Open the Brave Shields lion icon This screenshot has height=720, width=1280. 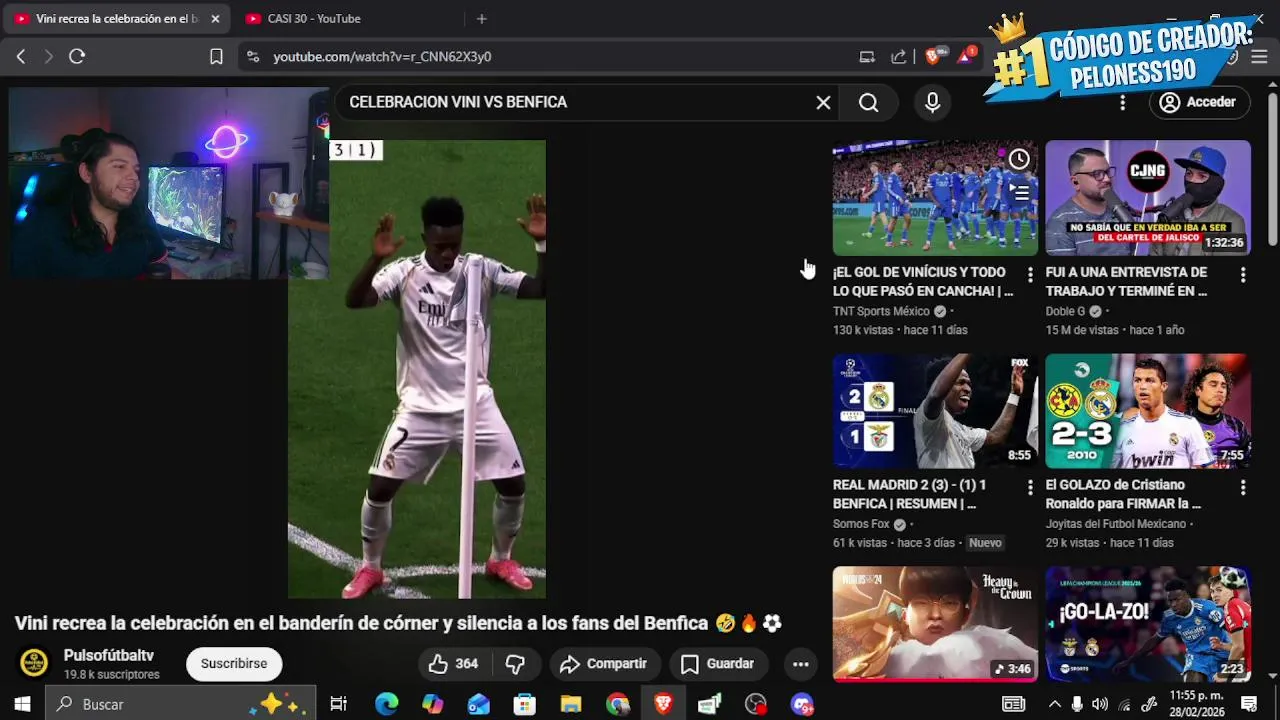[x=933, y=57]
